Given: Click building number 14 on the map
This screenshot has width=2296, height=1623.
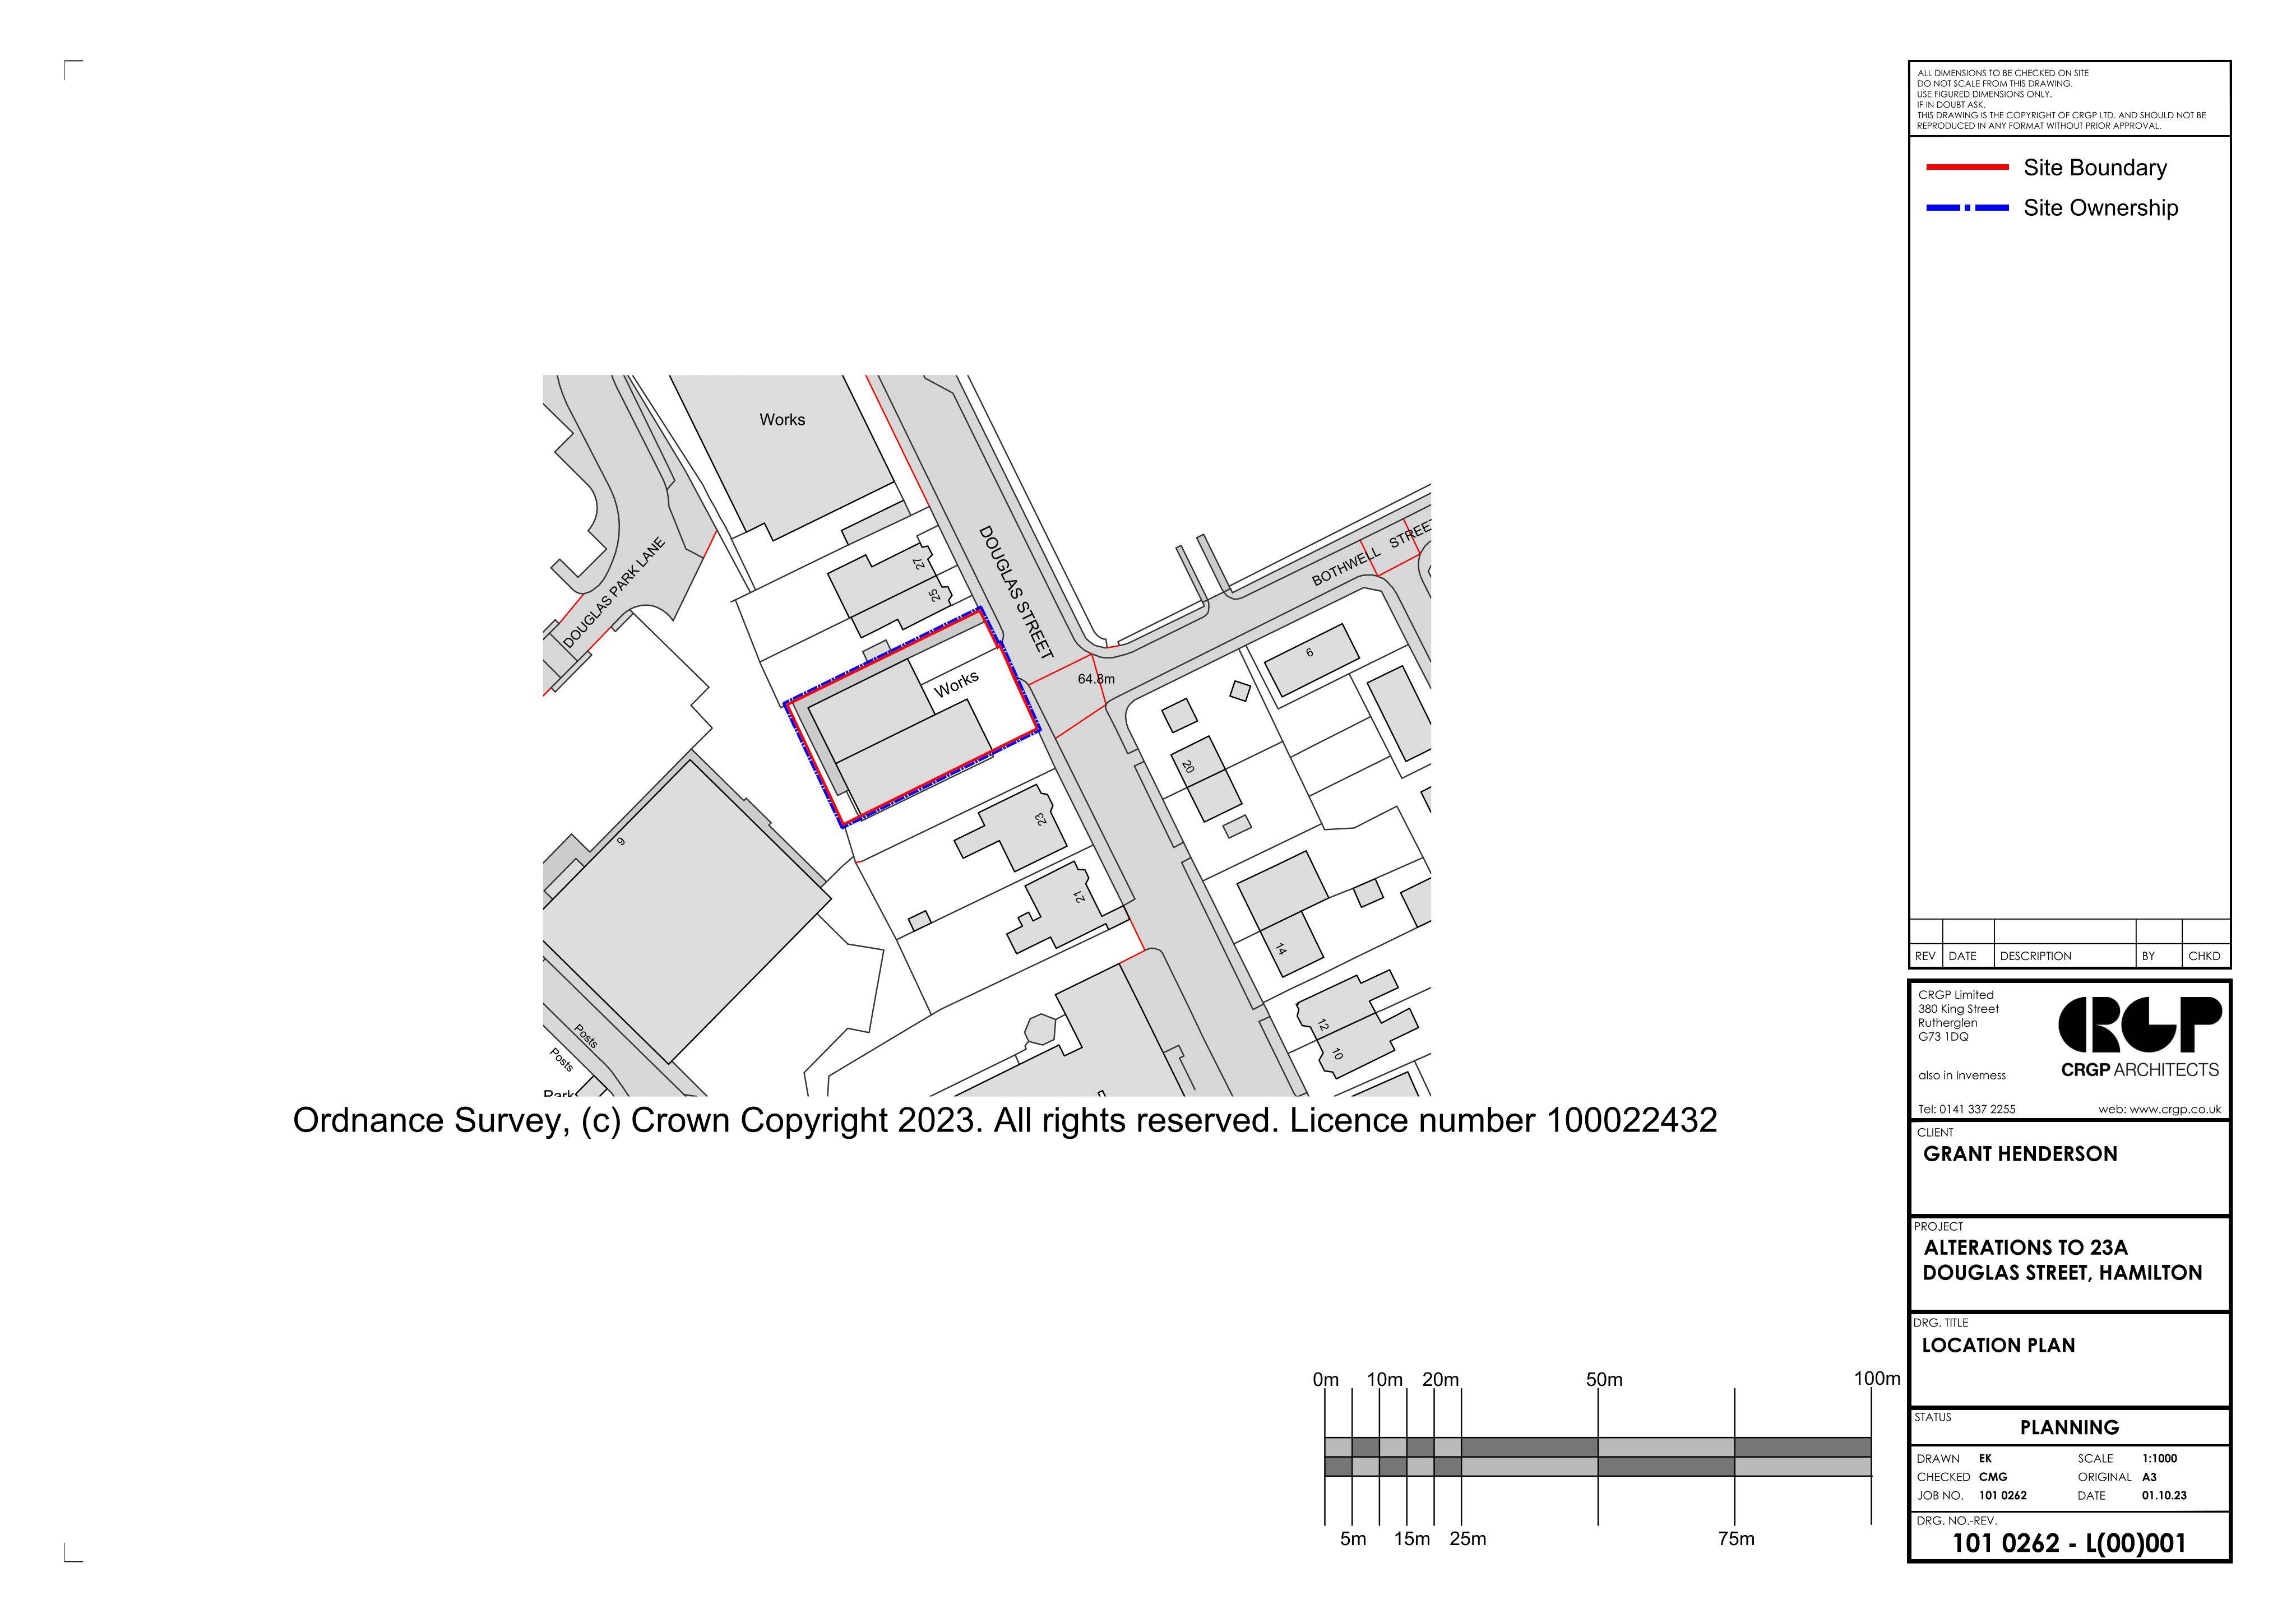Looking at the screenshot, I should (x=1281, y=949).
